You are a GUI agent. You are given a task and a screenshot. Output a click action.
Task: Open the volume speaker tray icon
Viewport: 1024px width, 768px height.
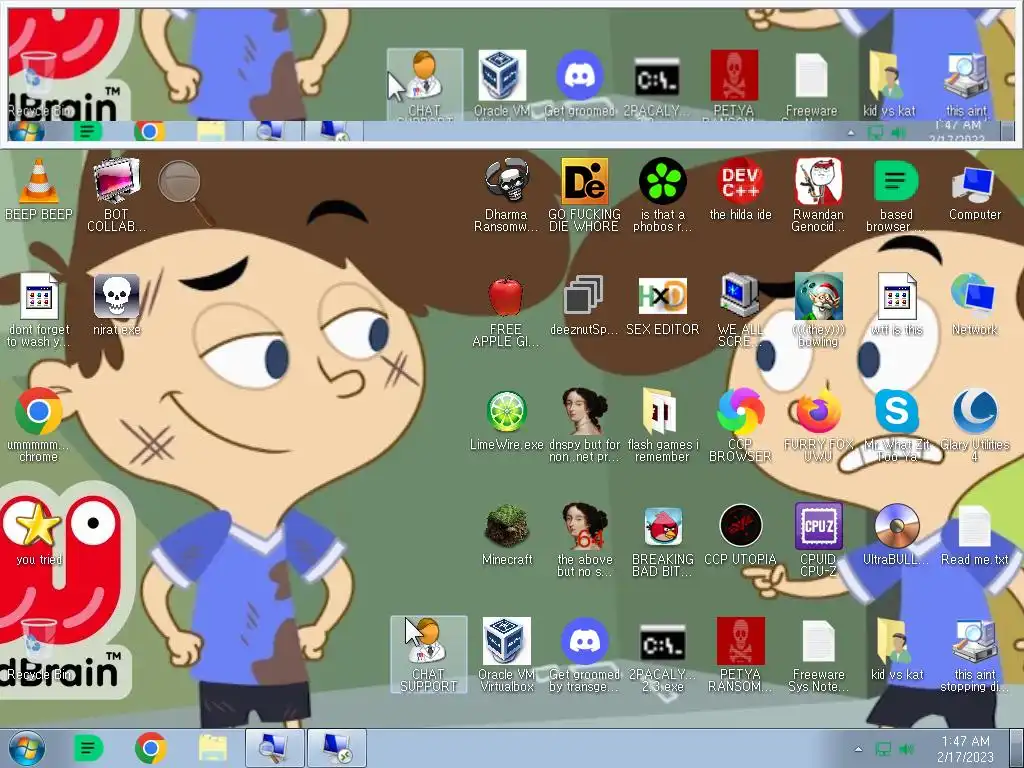pyautogui.click(x=906, y=749)
